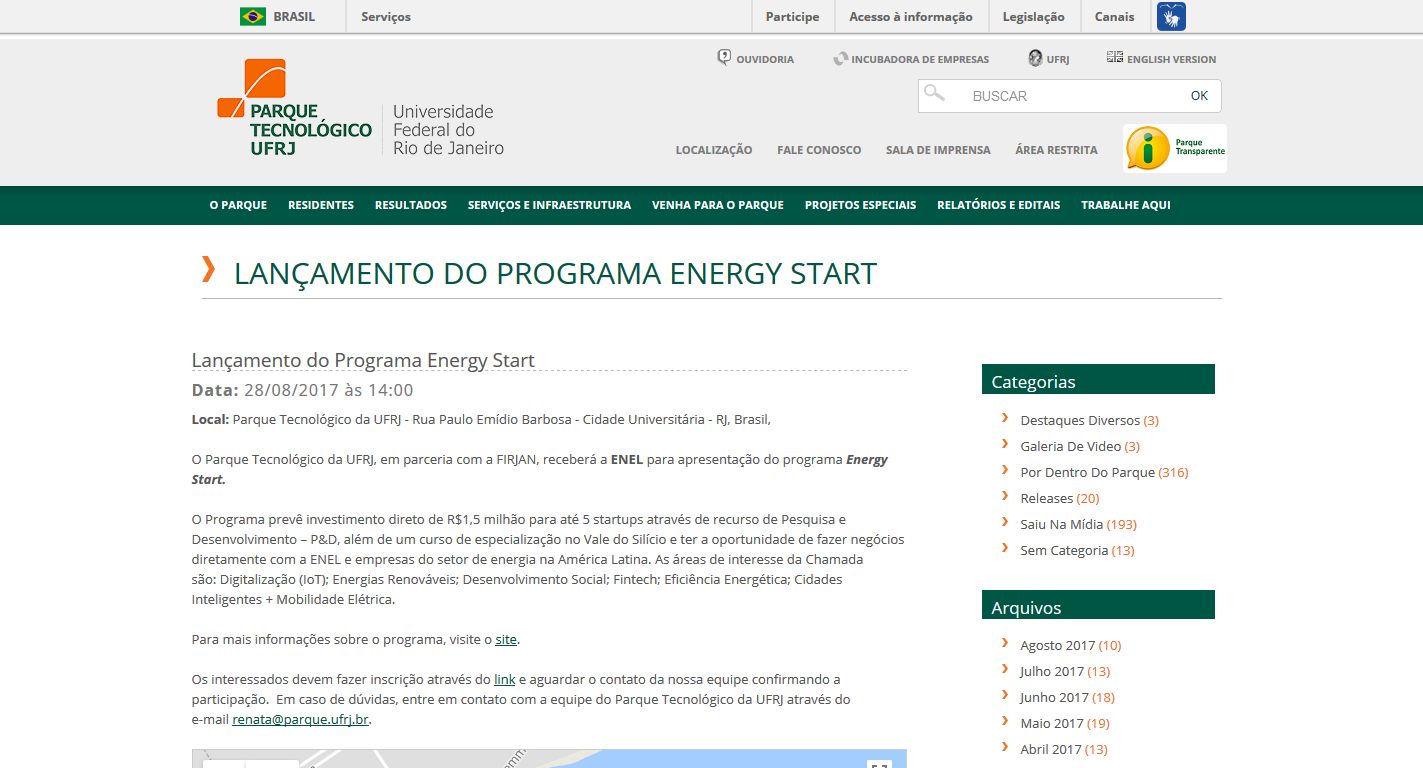Screen dimensions: 1423x768
Task: Open the Destaques Diversos category
Action: tap(1080, 420)
